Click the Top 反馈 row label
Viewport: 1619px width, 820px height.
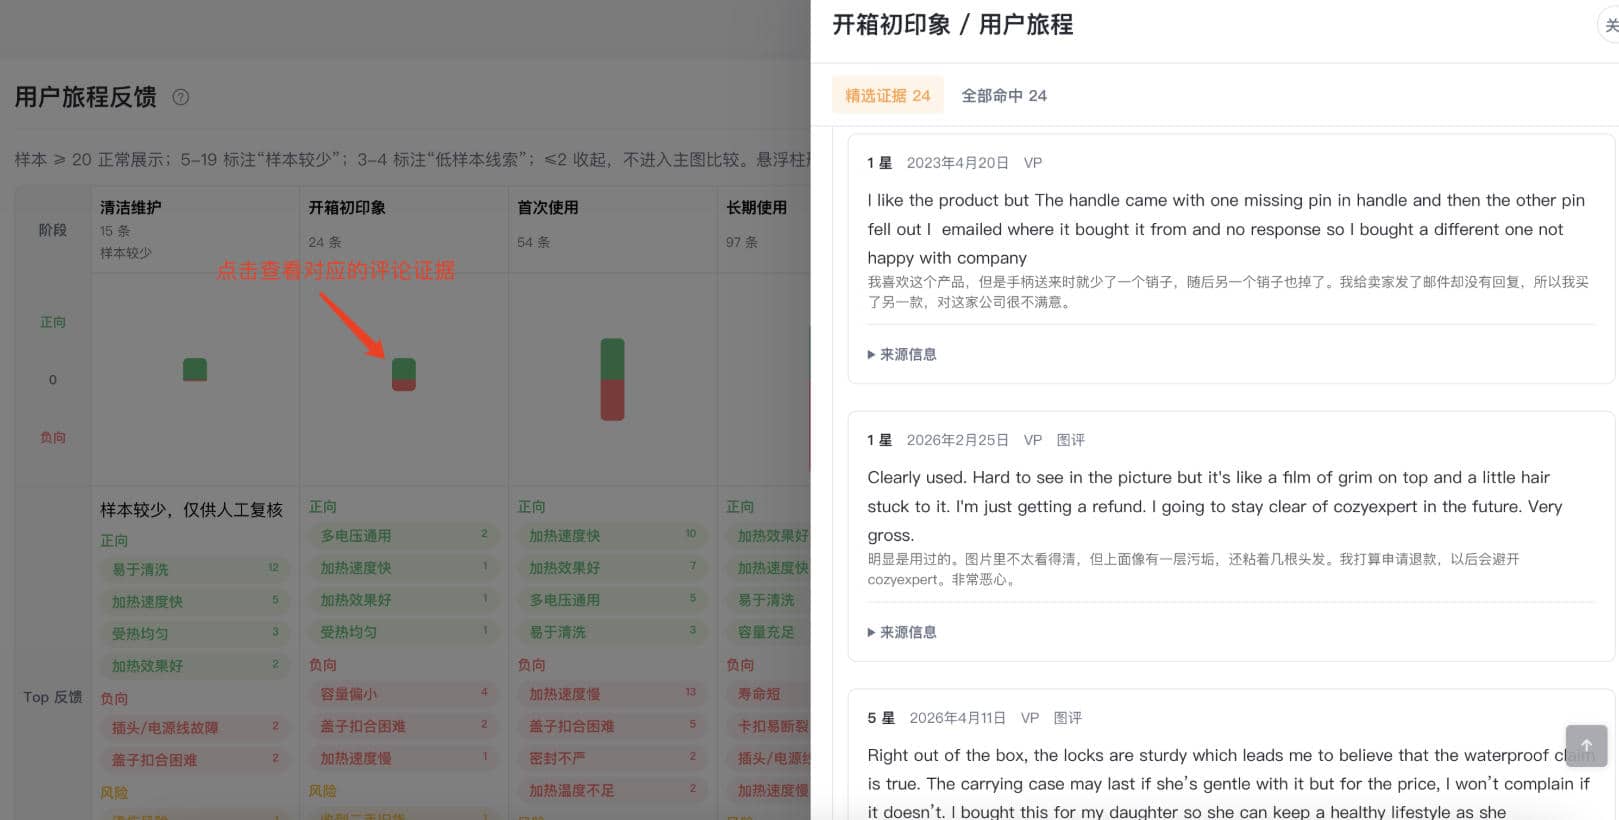(x=53, y=697)
